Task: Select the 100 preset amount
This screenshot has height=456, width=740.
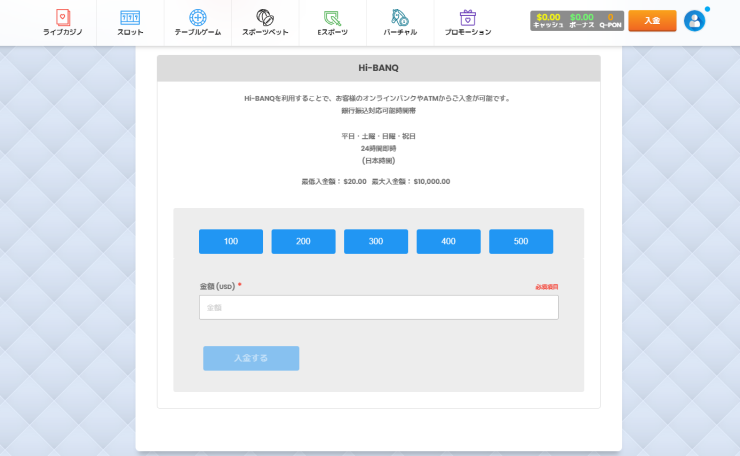Action: [x=231, y=241]
